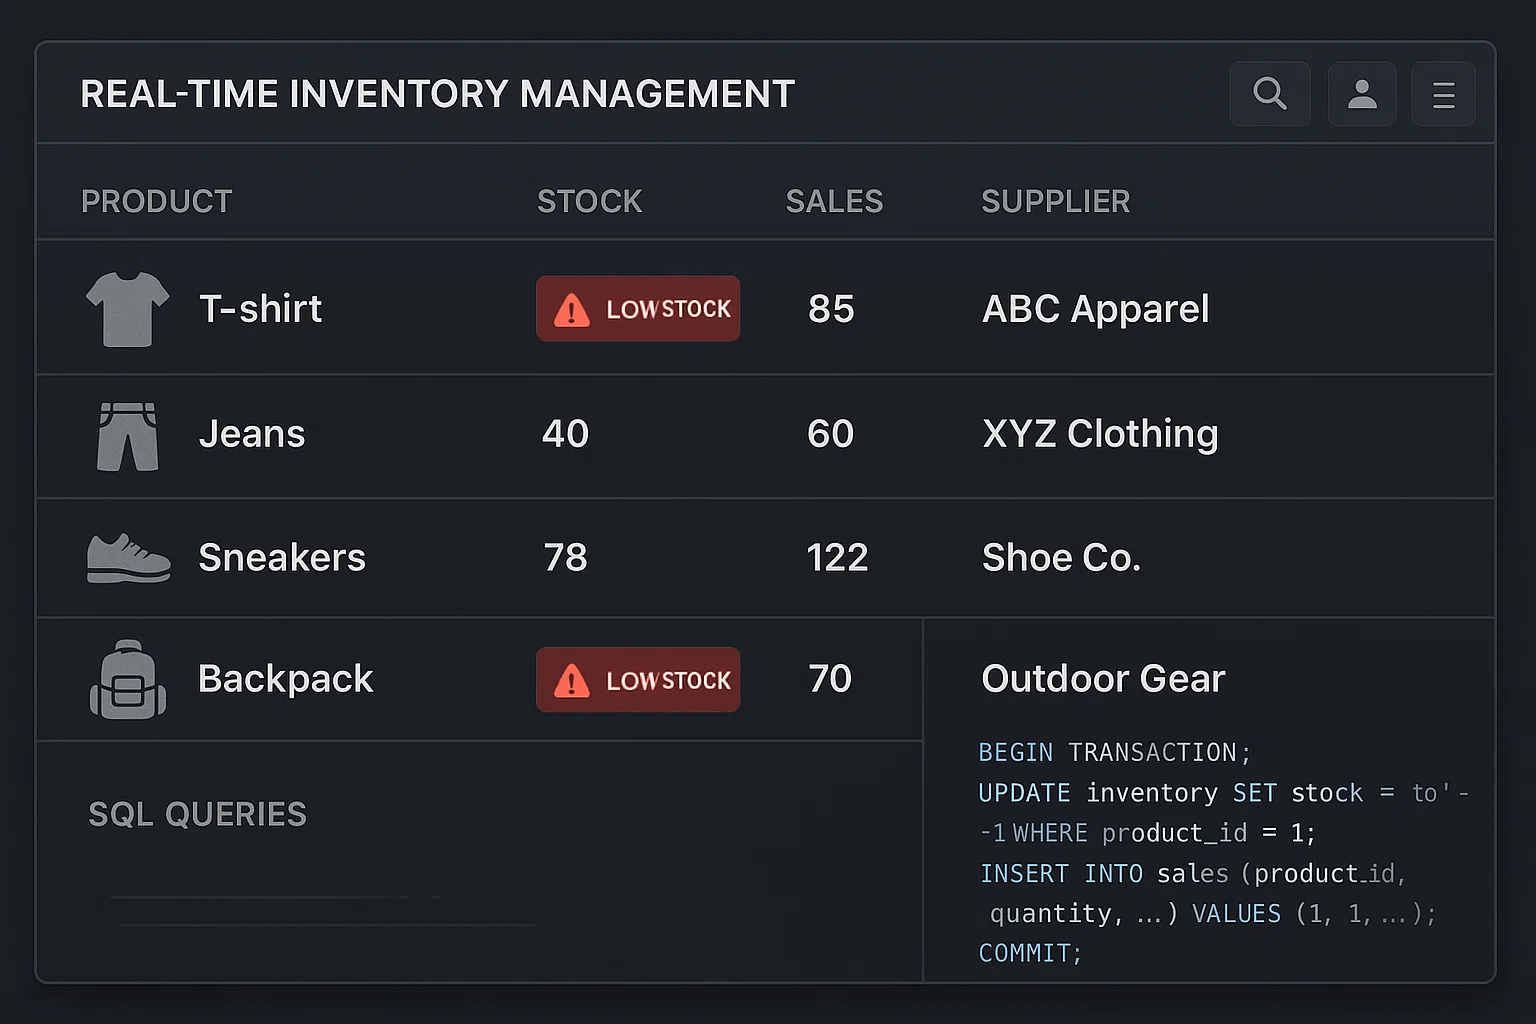
Task: Click the INSERT INTO sales line
Action: 1193,874
